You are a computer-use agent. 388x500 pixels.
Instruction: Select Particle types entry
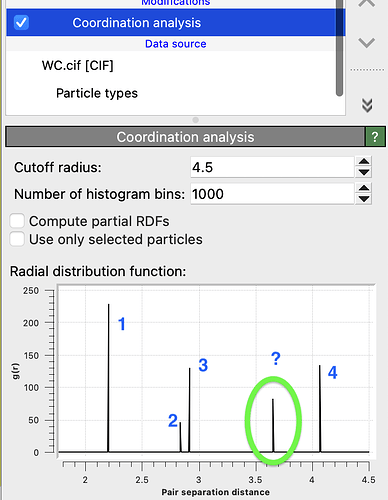[x=97, y=93]
